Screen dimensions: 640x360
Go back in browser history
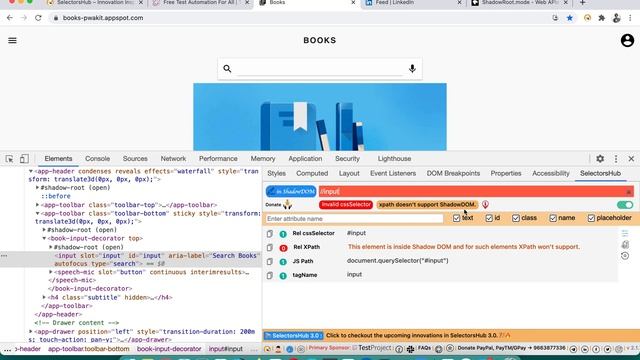click(10, 18)
